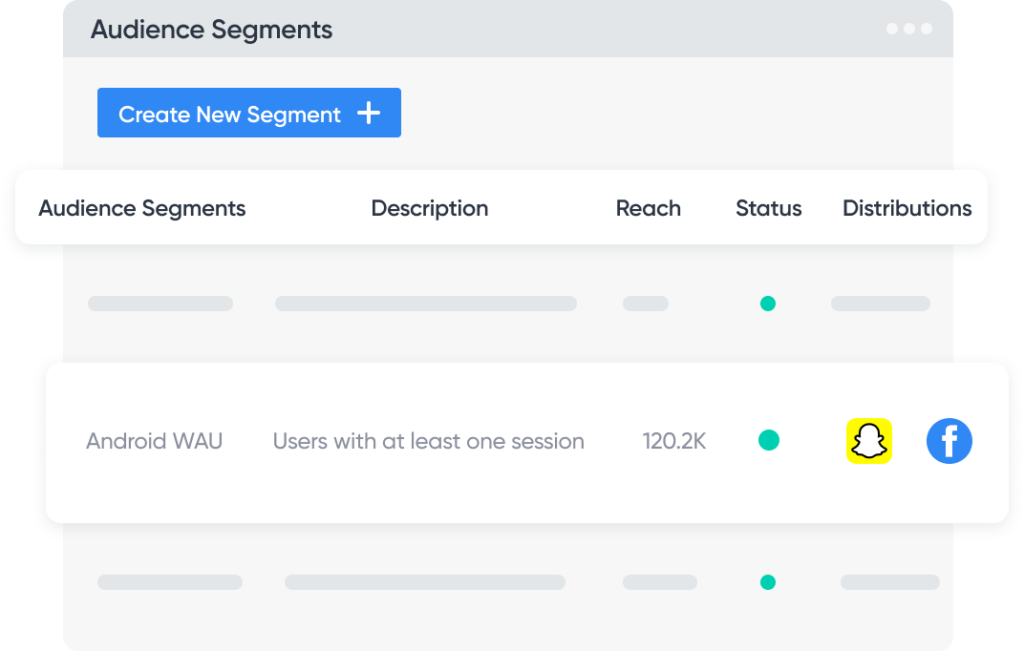1024x651 pixels.
Task: Sort by the Distributions column header
Action: coord(906,208)
